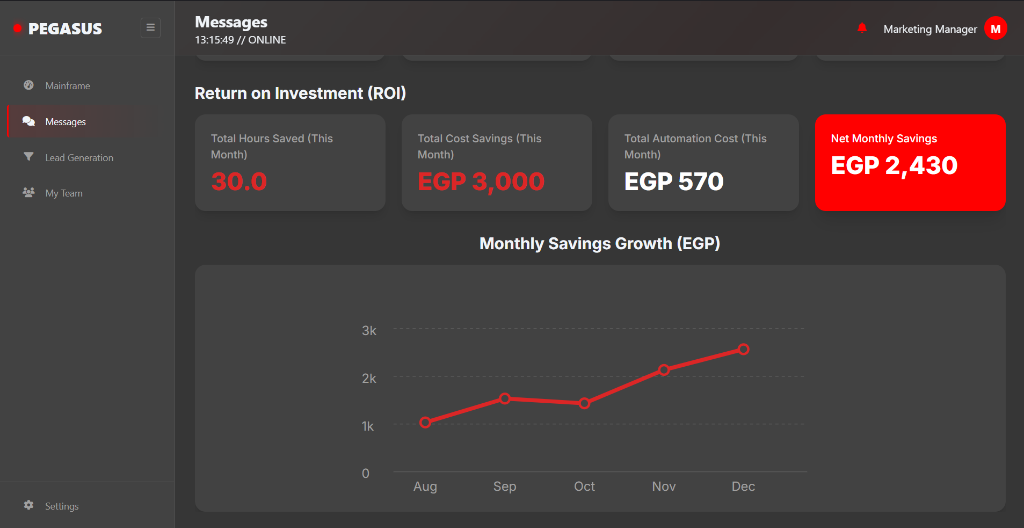Click the December data point on chart
1024x528 pixels.
click(743, 349)
